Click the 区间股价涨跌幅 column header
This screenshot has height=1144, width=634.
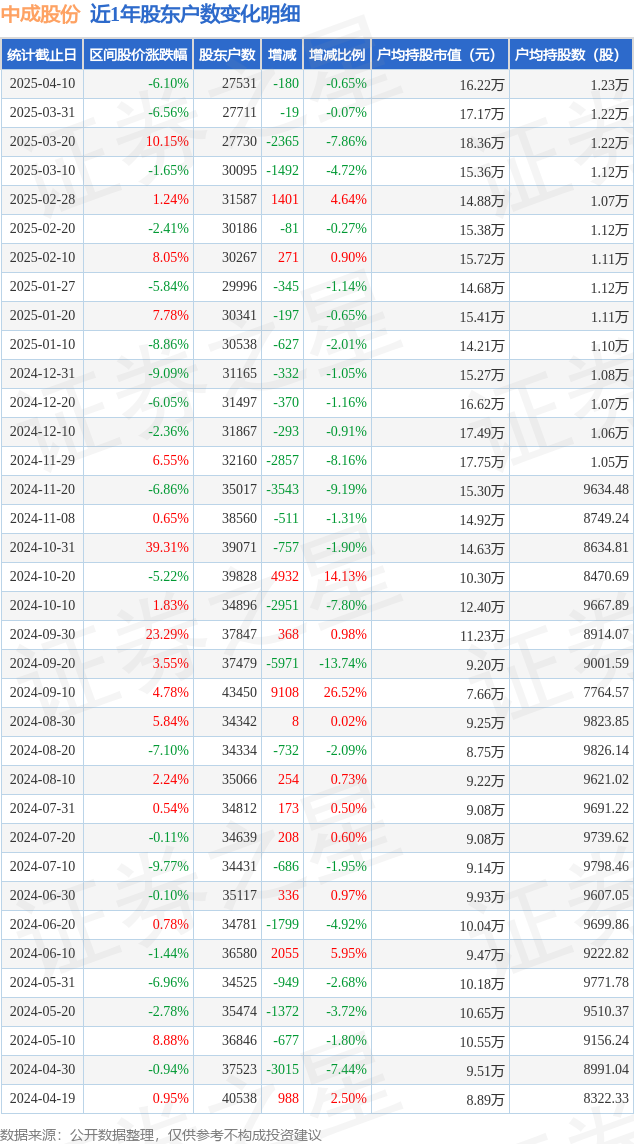tap(139, 54)
